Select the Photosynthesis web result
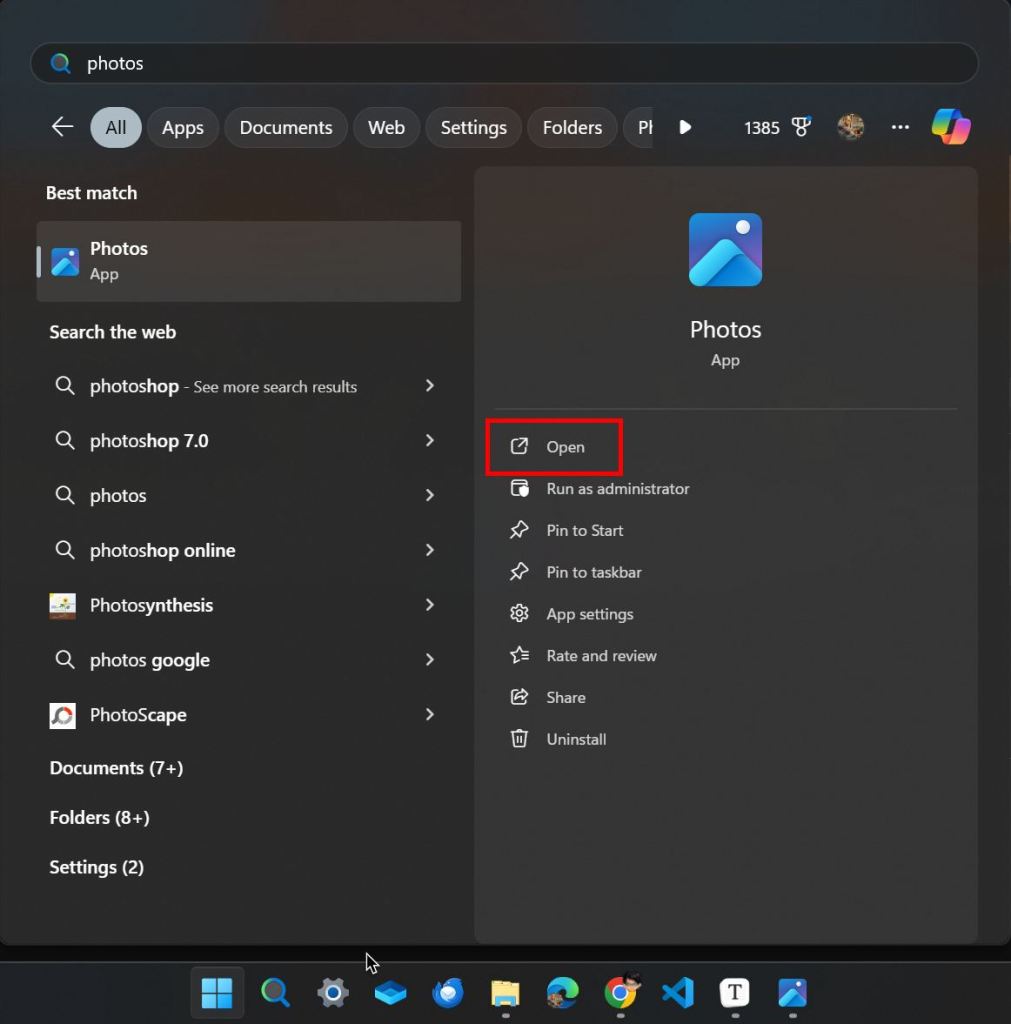This screenshot has height=1024, width=1011. 152,606
